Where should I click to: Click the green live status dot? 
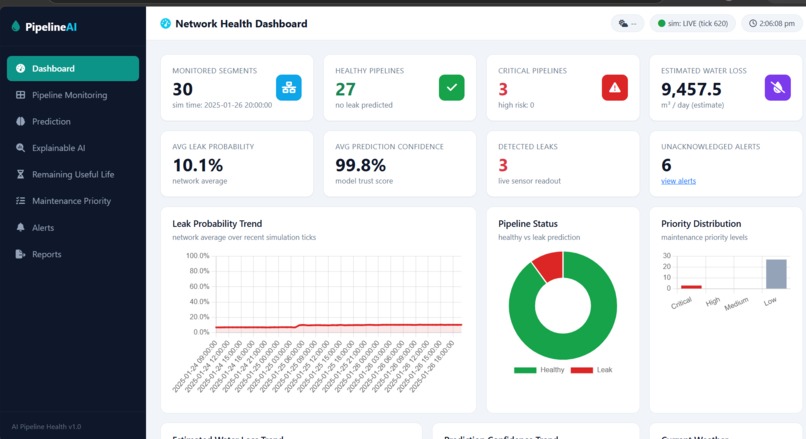[662, 23]
